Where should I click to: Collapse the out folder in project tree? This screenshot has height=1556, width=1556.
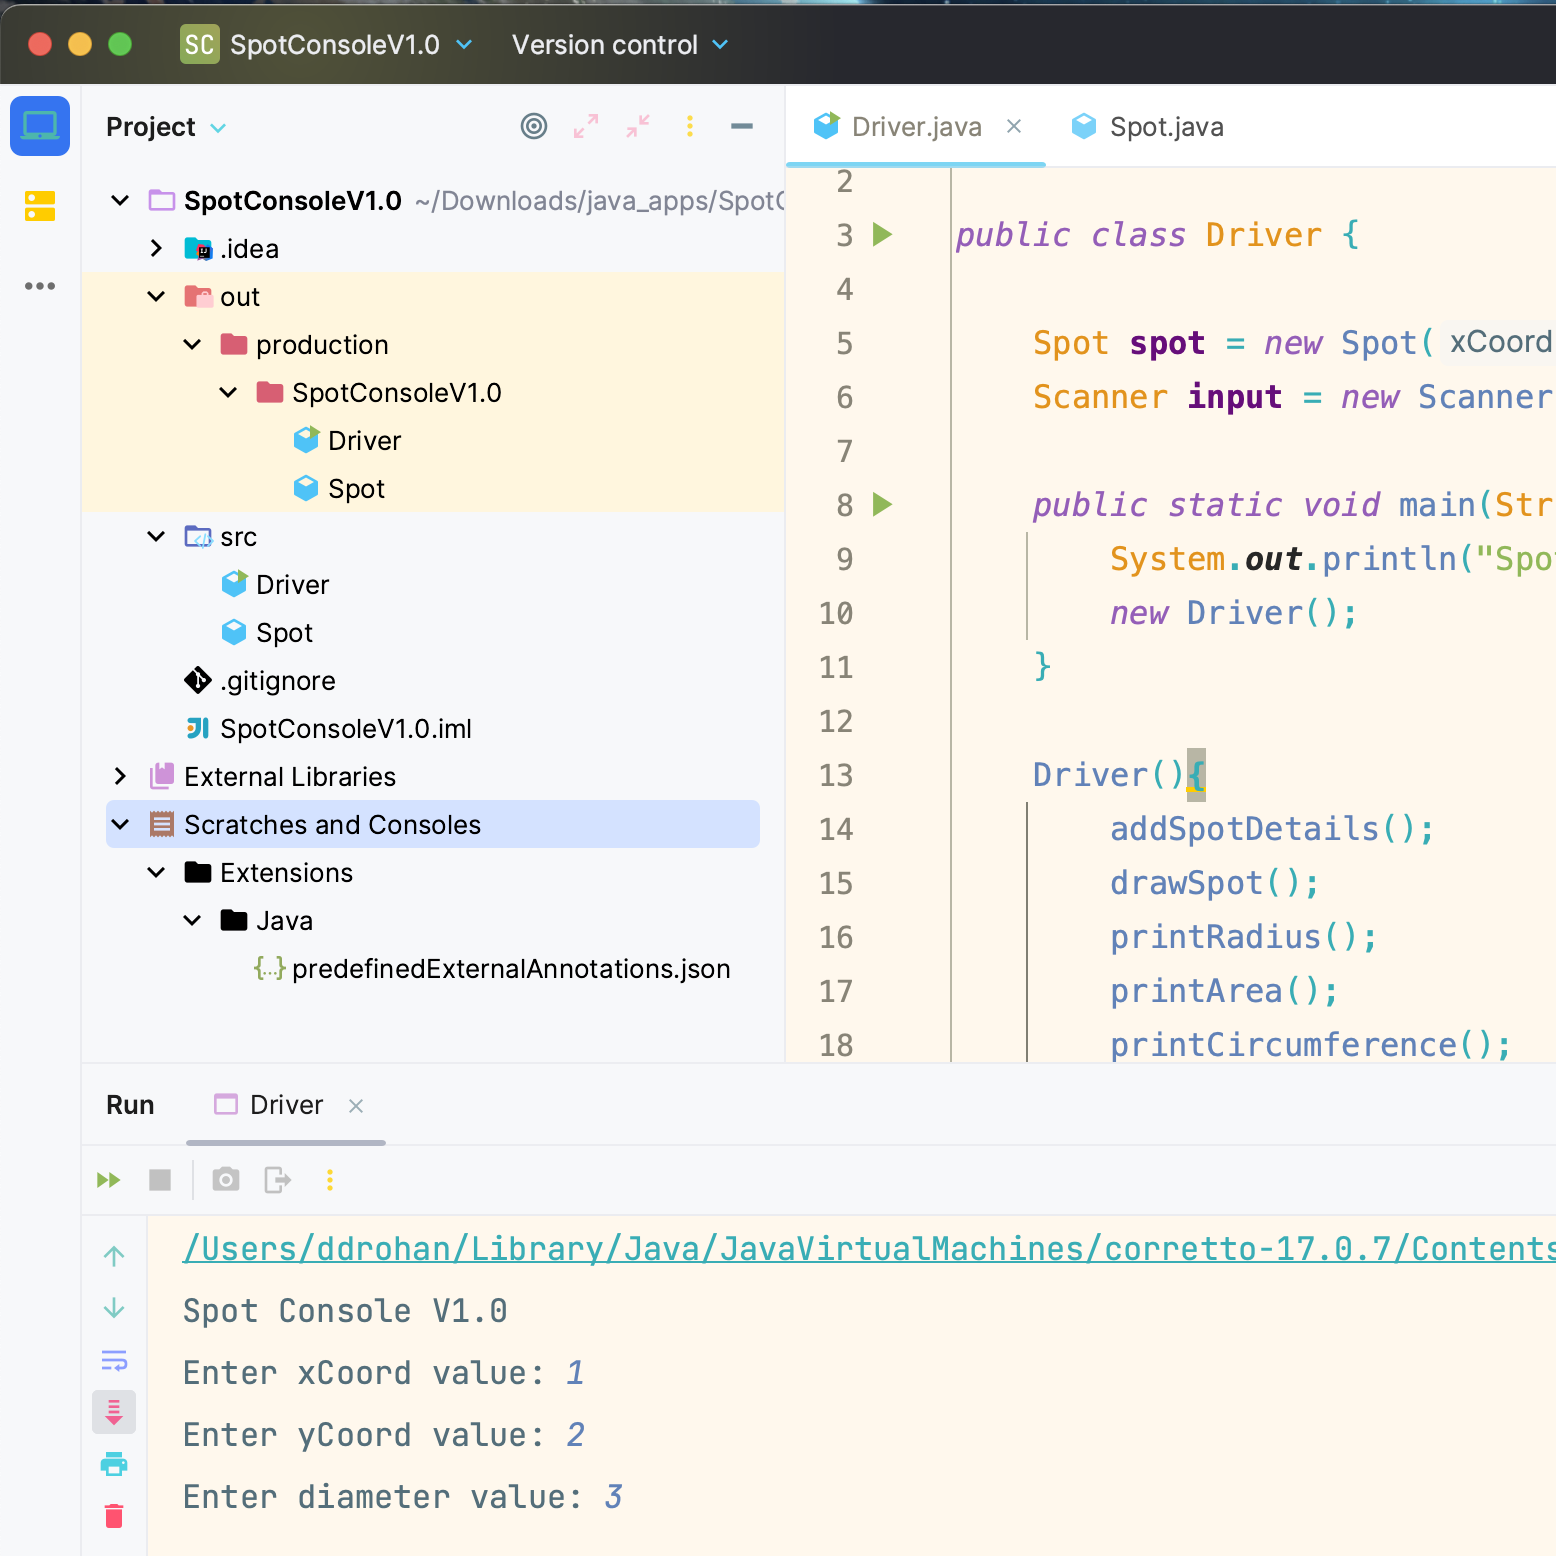click(x=156, y=297)
